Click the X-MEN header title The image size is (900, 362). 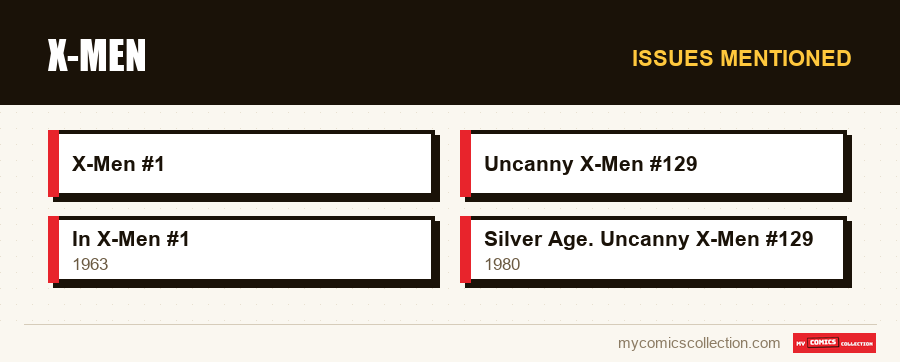tap(96, 56)
